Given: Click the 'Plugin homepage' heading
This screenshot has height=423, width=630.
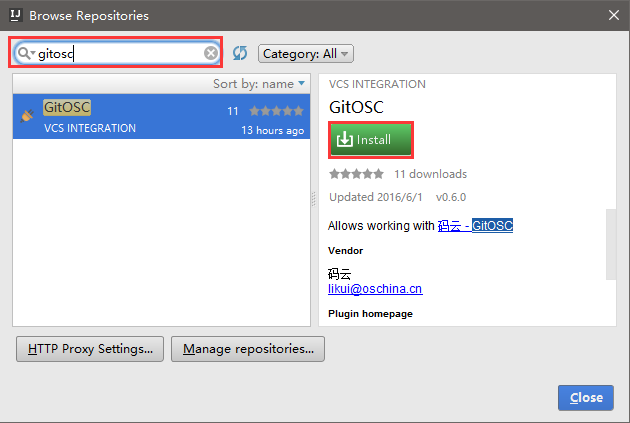Looking at the screenshot, I should click(370, 314).
